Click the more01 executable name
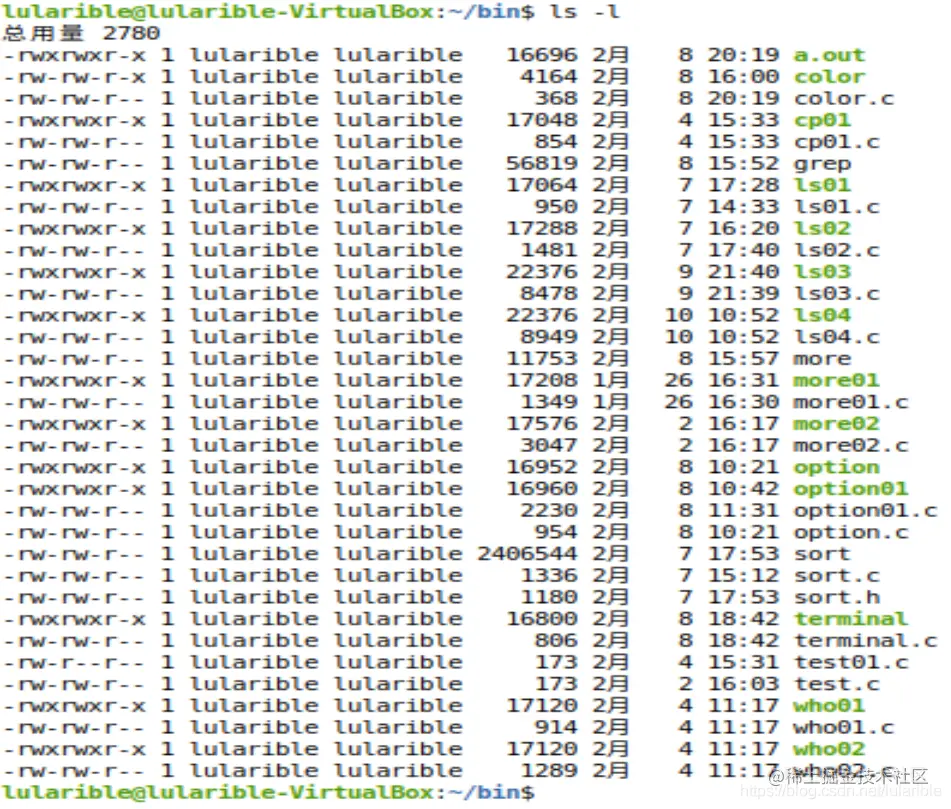 click(x=836, y=380)
